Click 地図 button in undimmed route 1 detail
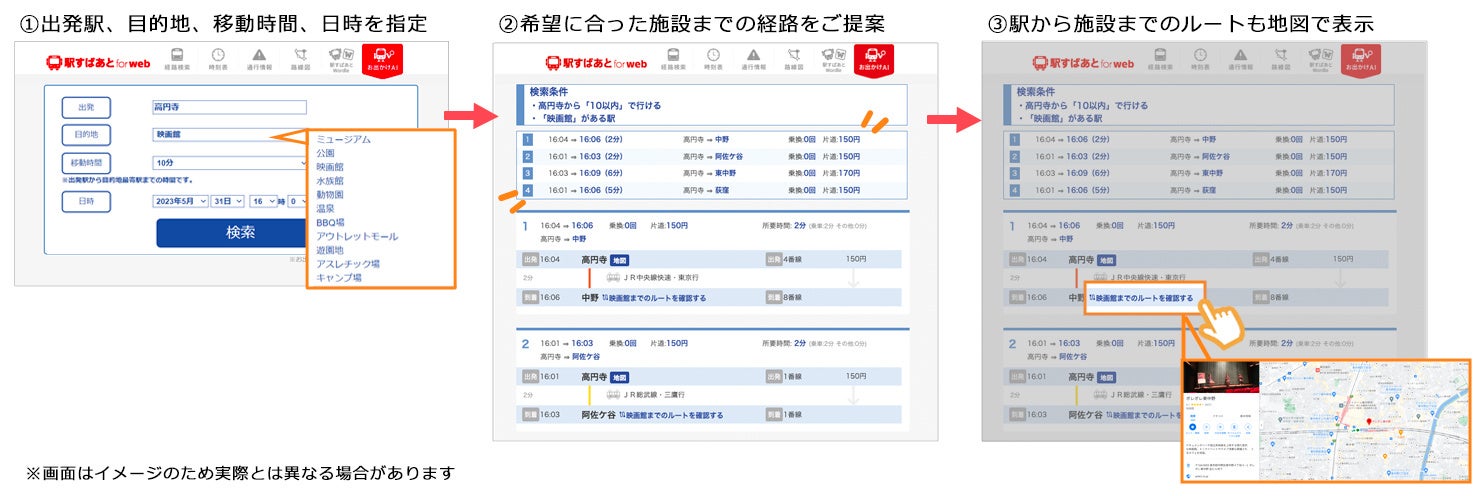The width and height of the screenshot is (1483, 496). coord(620,260)
